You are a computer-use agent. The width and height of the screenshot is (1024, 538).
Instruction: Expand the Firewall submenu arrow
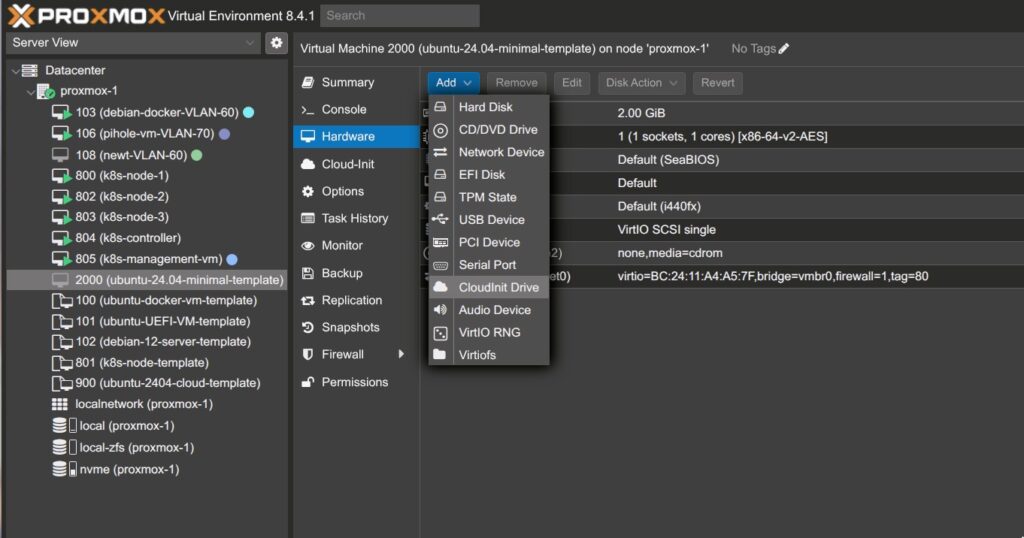401,355
